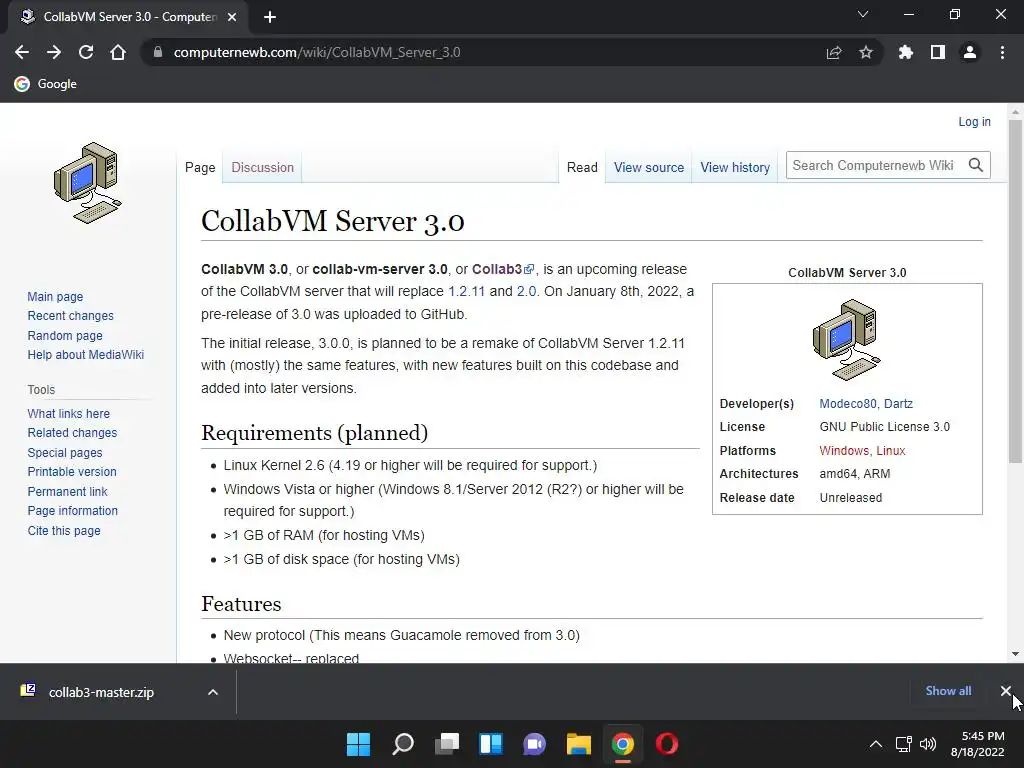Image resolution: width=1024 pixels, height=768 pixels.
Task: Open the Linux platform link
Action: (x=891, y=451)
